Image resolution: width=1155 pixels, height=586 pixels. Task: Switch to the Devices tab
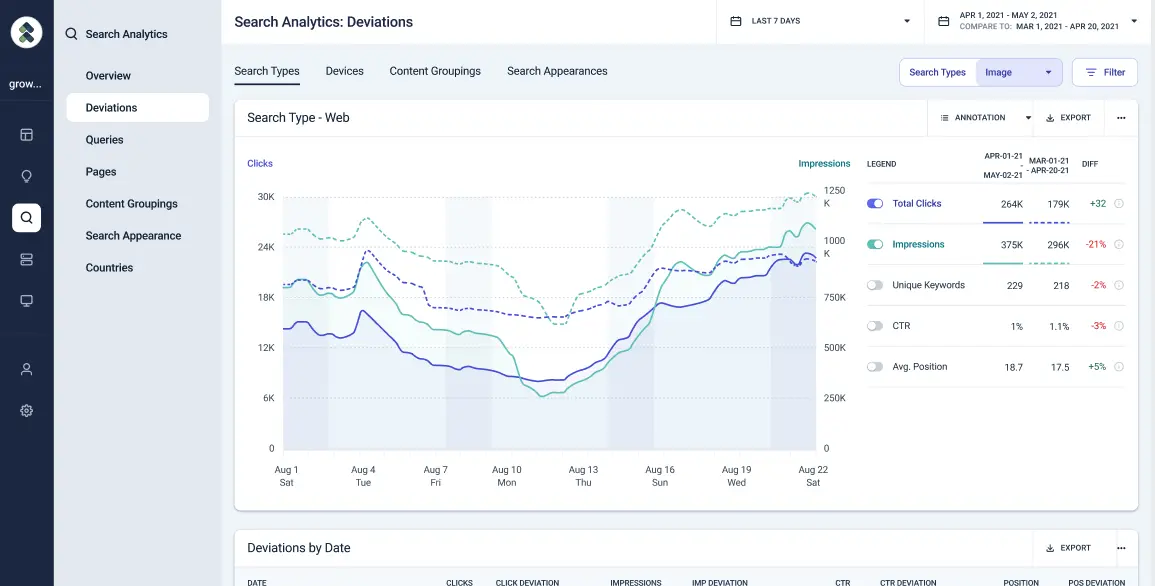coord(344,71)
